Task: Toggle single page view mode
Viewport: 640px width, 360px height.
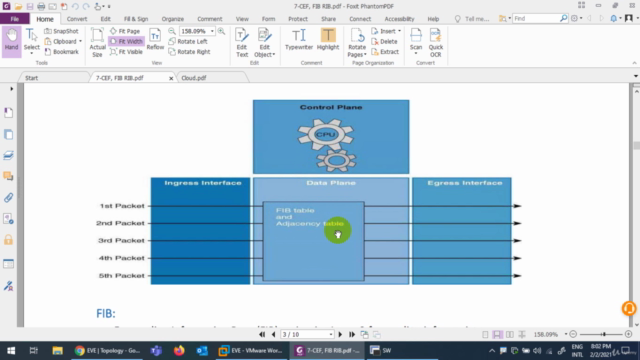Action: 485,334
